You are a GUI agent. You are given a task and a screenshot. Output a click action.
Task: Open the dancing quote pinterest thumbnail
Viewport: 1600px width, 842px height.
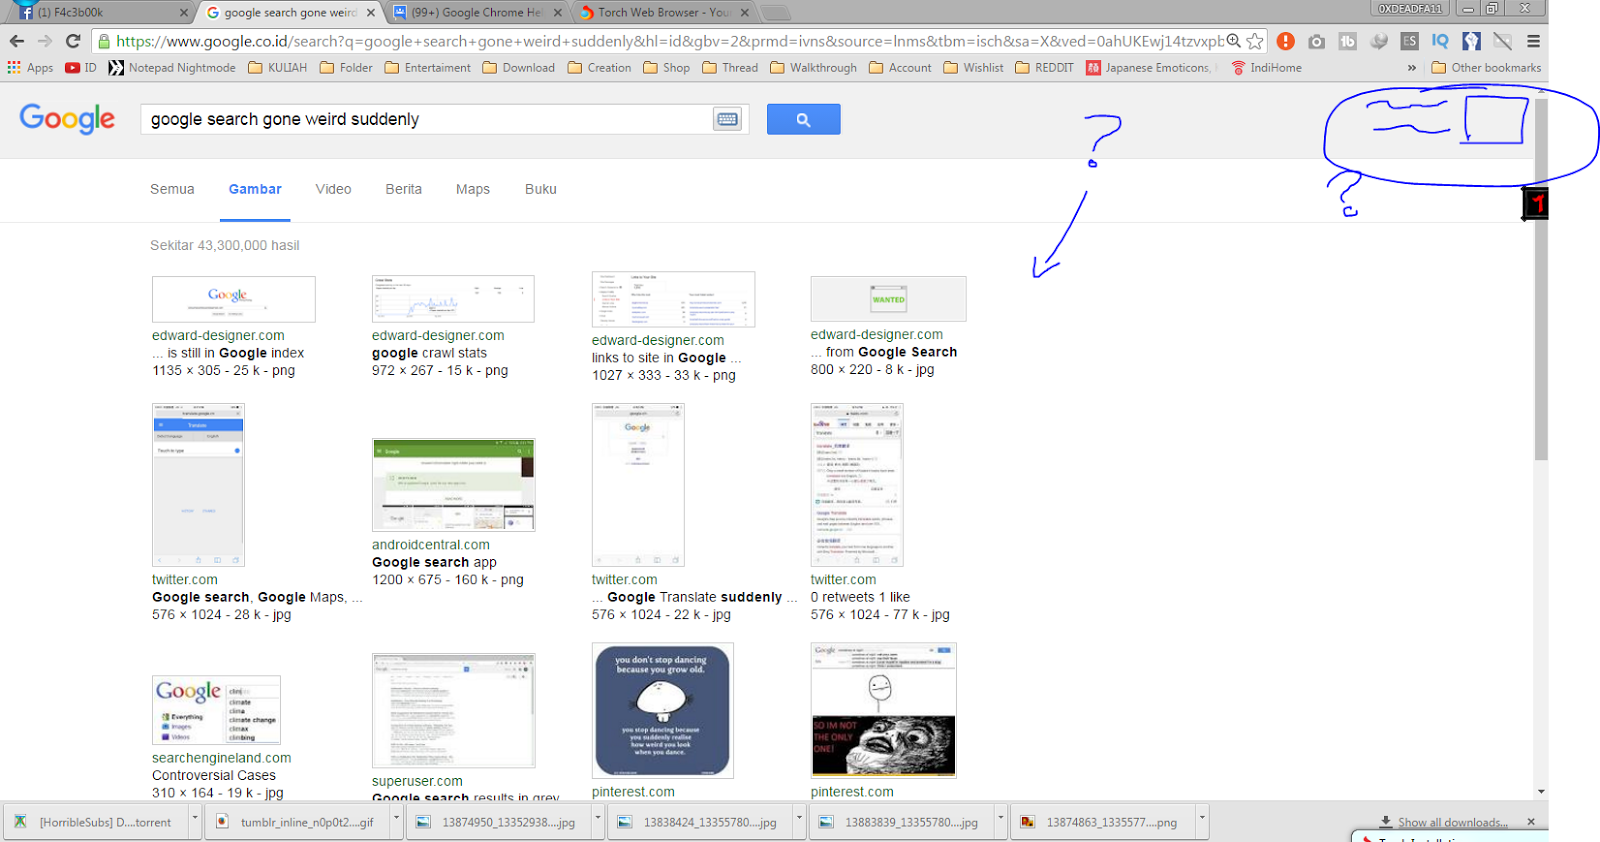click(x=662, y=710)
